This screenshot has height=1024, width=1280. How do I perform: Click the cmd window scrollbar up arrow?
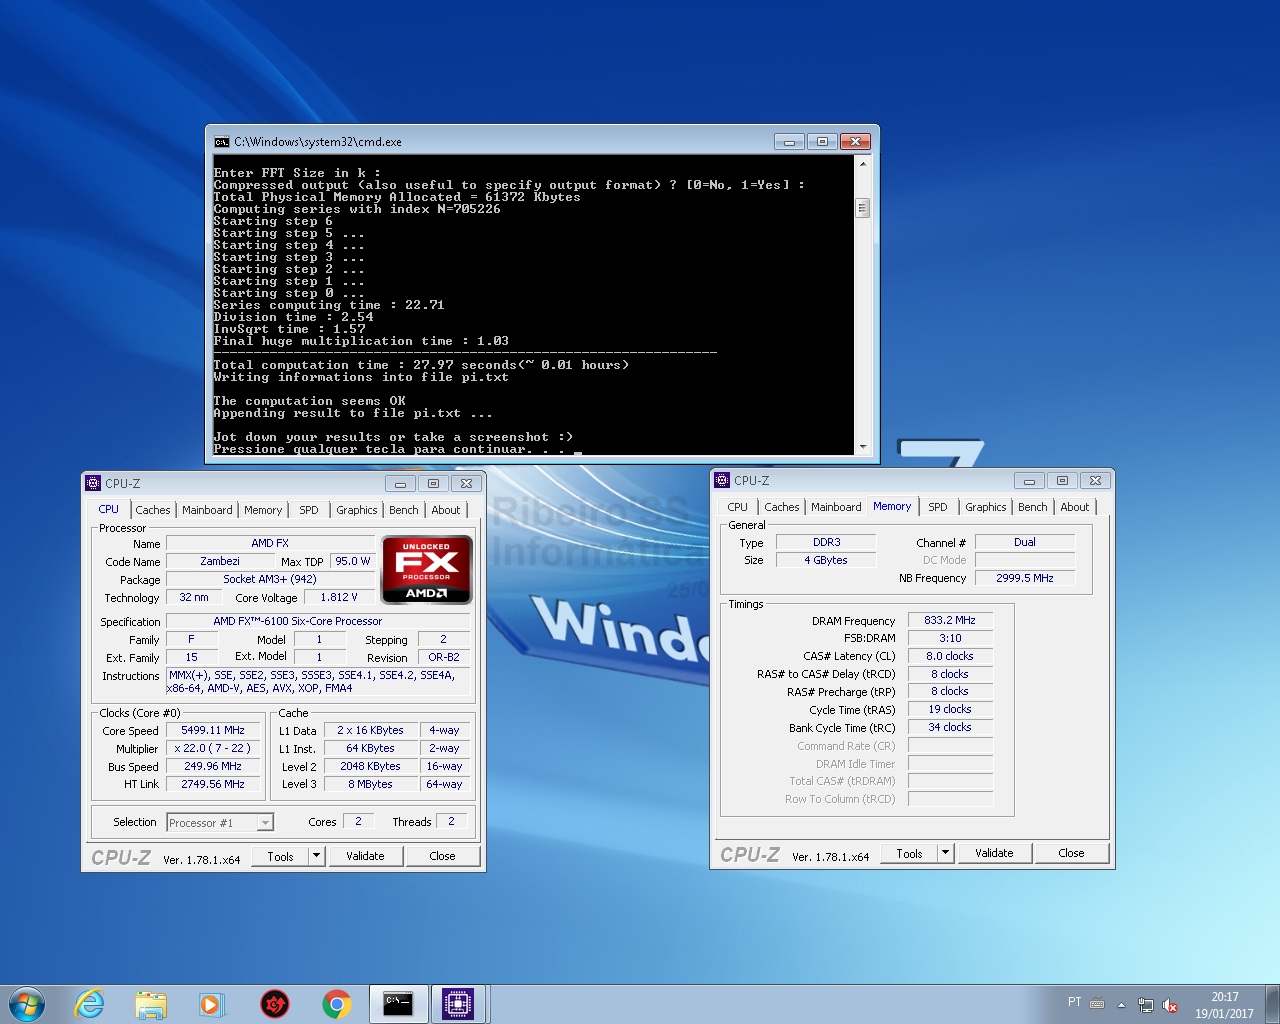[x=863, y=165]
